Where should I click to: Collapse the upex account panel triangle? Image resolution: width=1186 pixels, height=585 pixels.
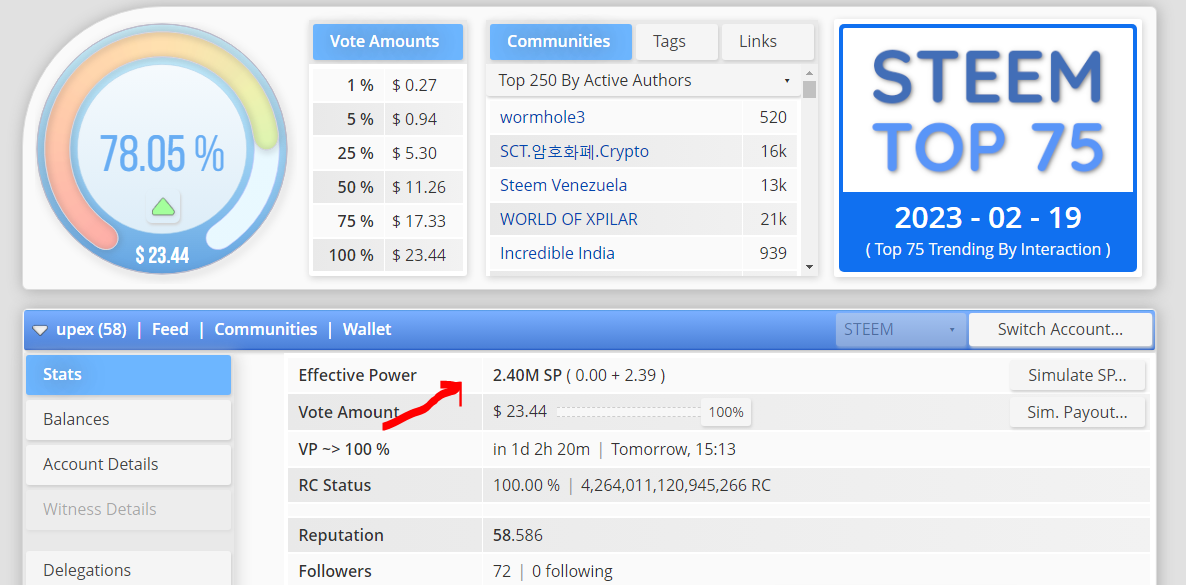41,330
